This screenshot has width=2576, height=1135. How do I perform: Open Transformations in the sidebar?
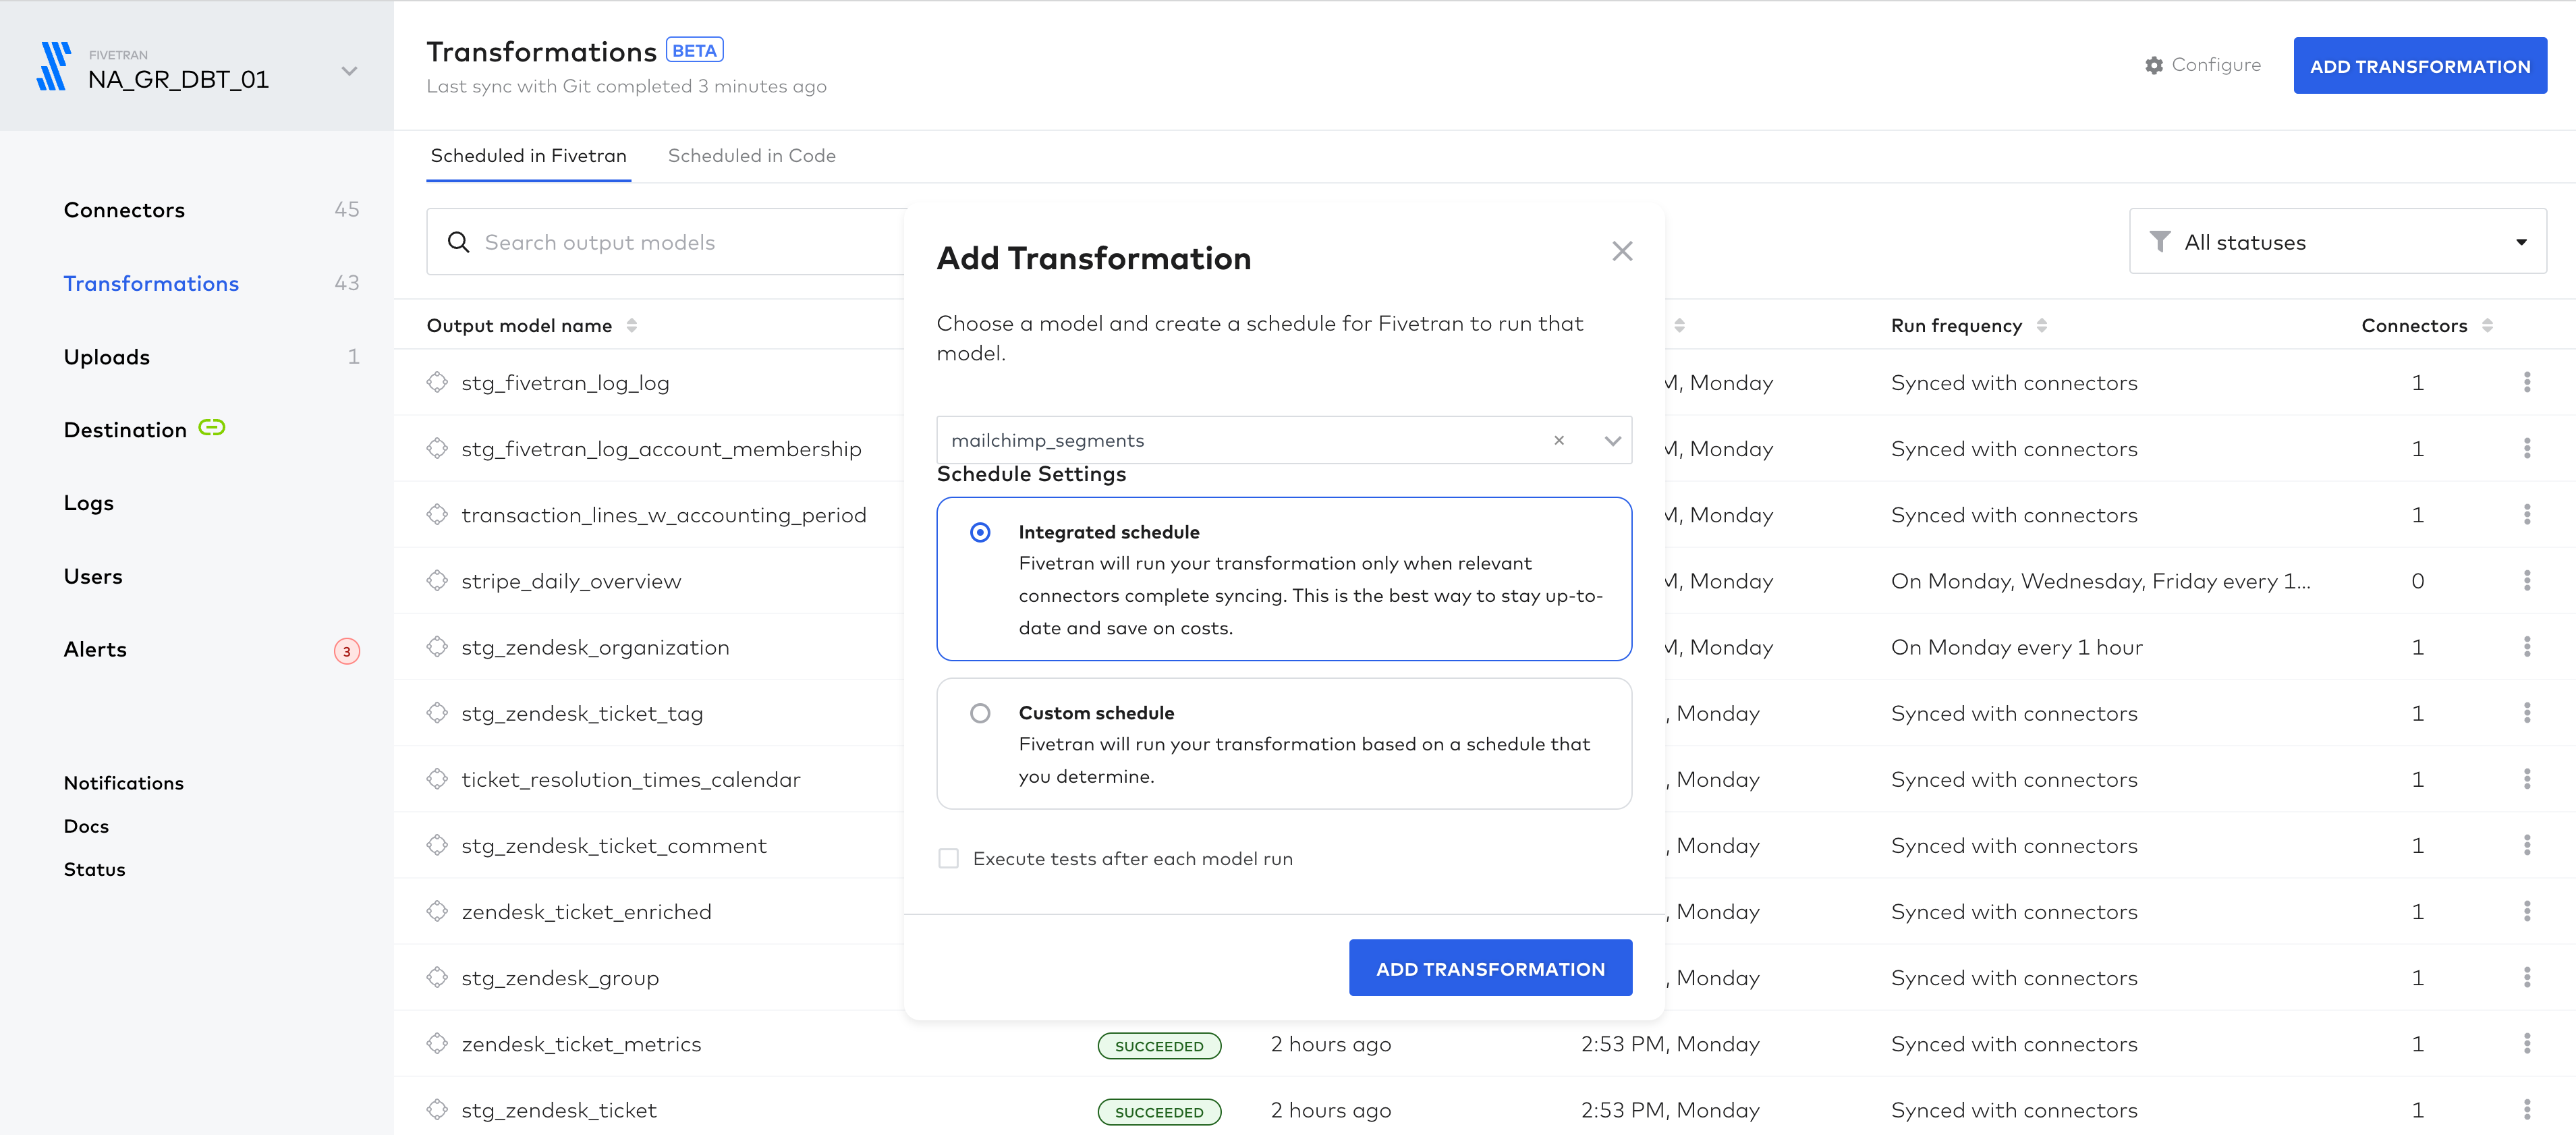point(151,284)
